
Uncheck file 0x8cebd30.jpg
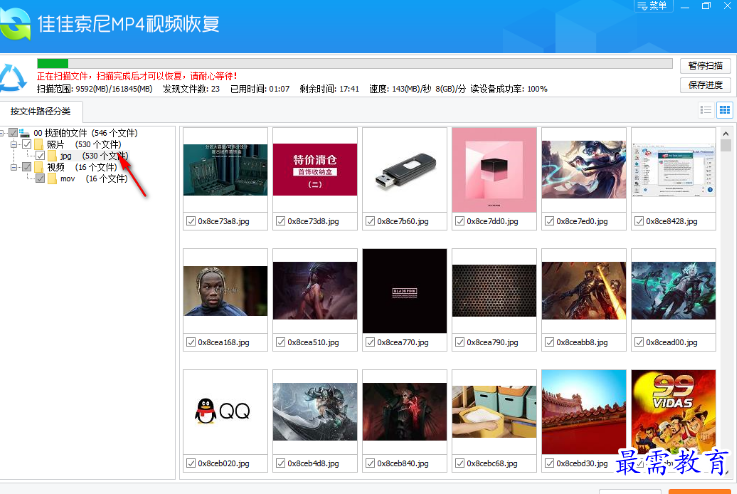[x=549, y=463]
